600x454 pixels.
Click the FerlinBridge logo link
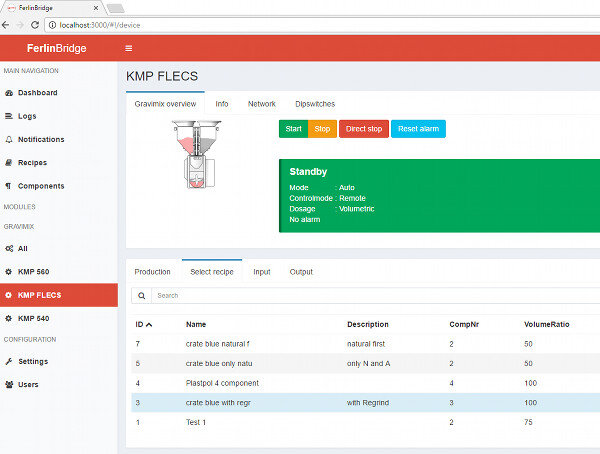57,49
